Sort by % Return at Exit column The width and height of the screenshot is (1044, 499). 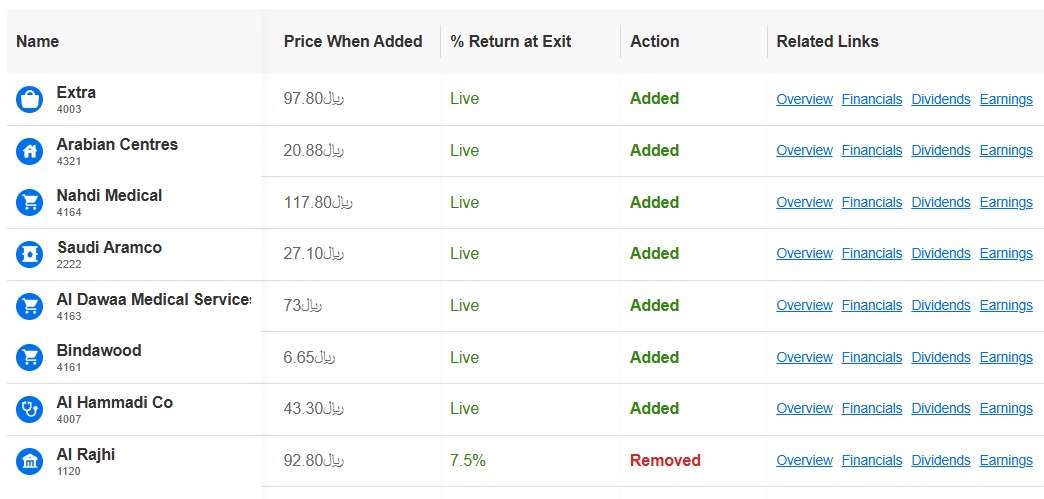511,41
